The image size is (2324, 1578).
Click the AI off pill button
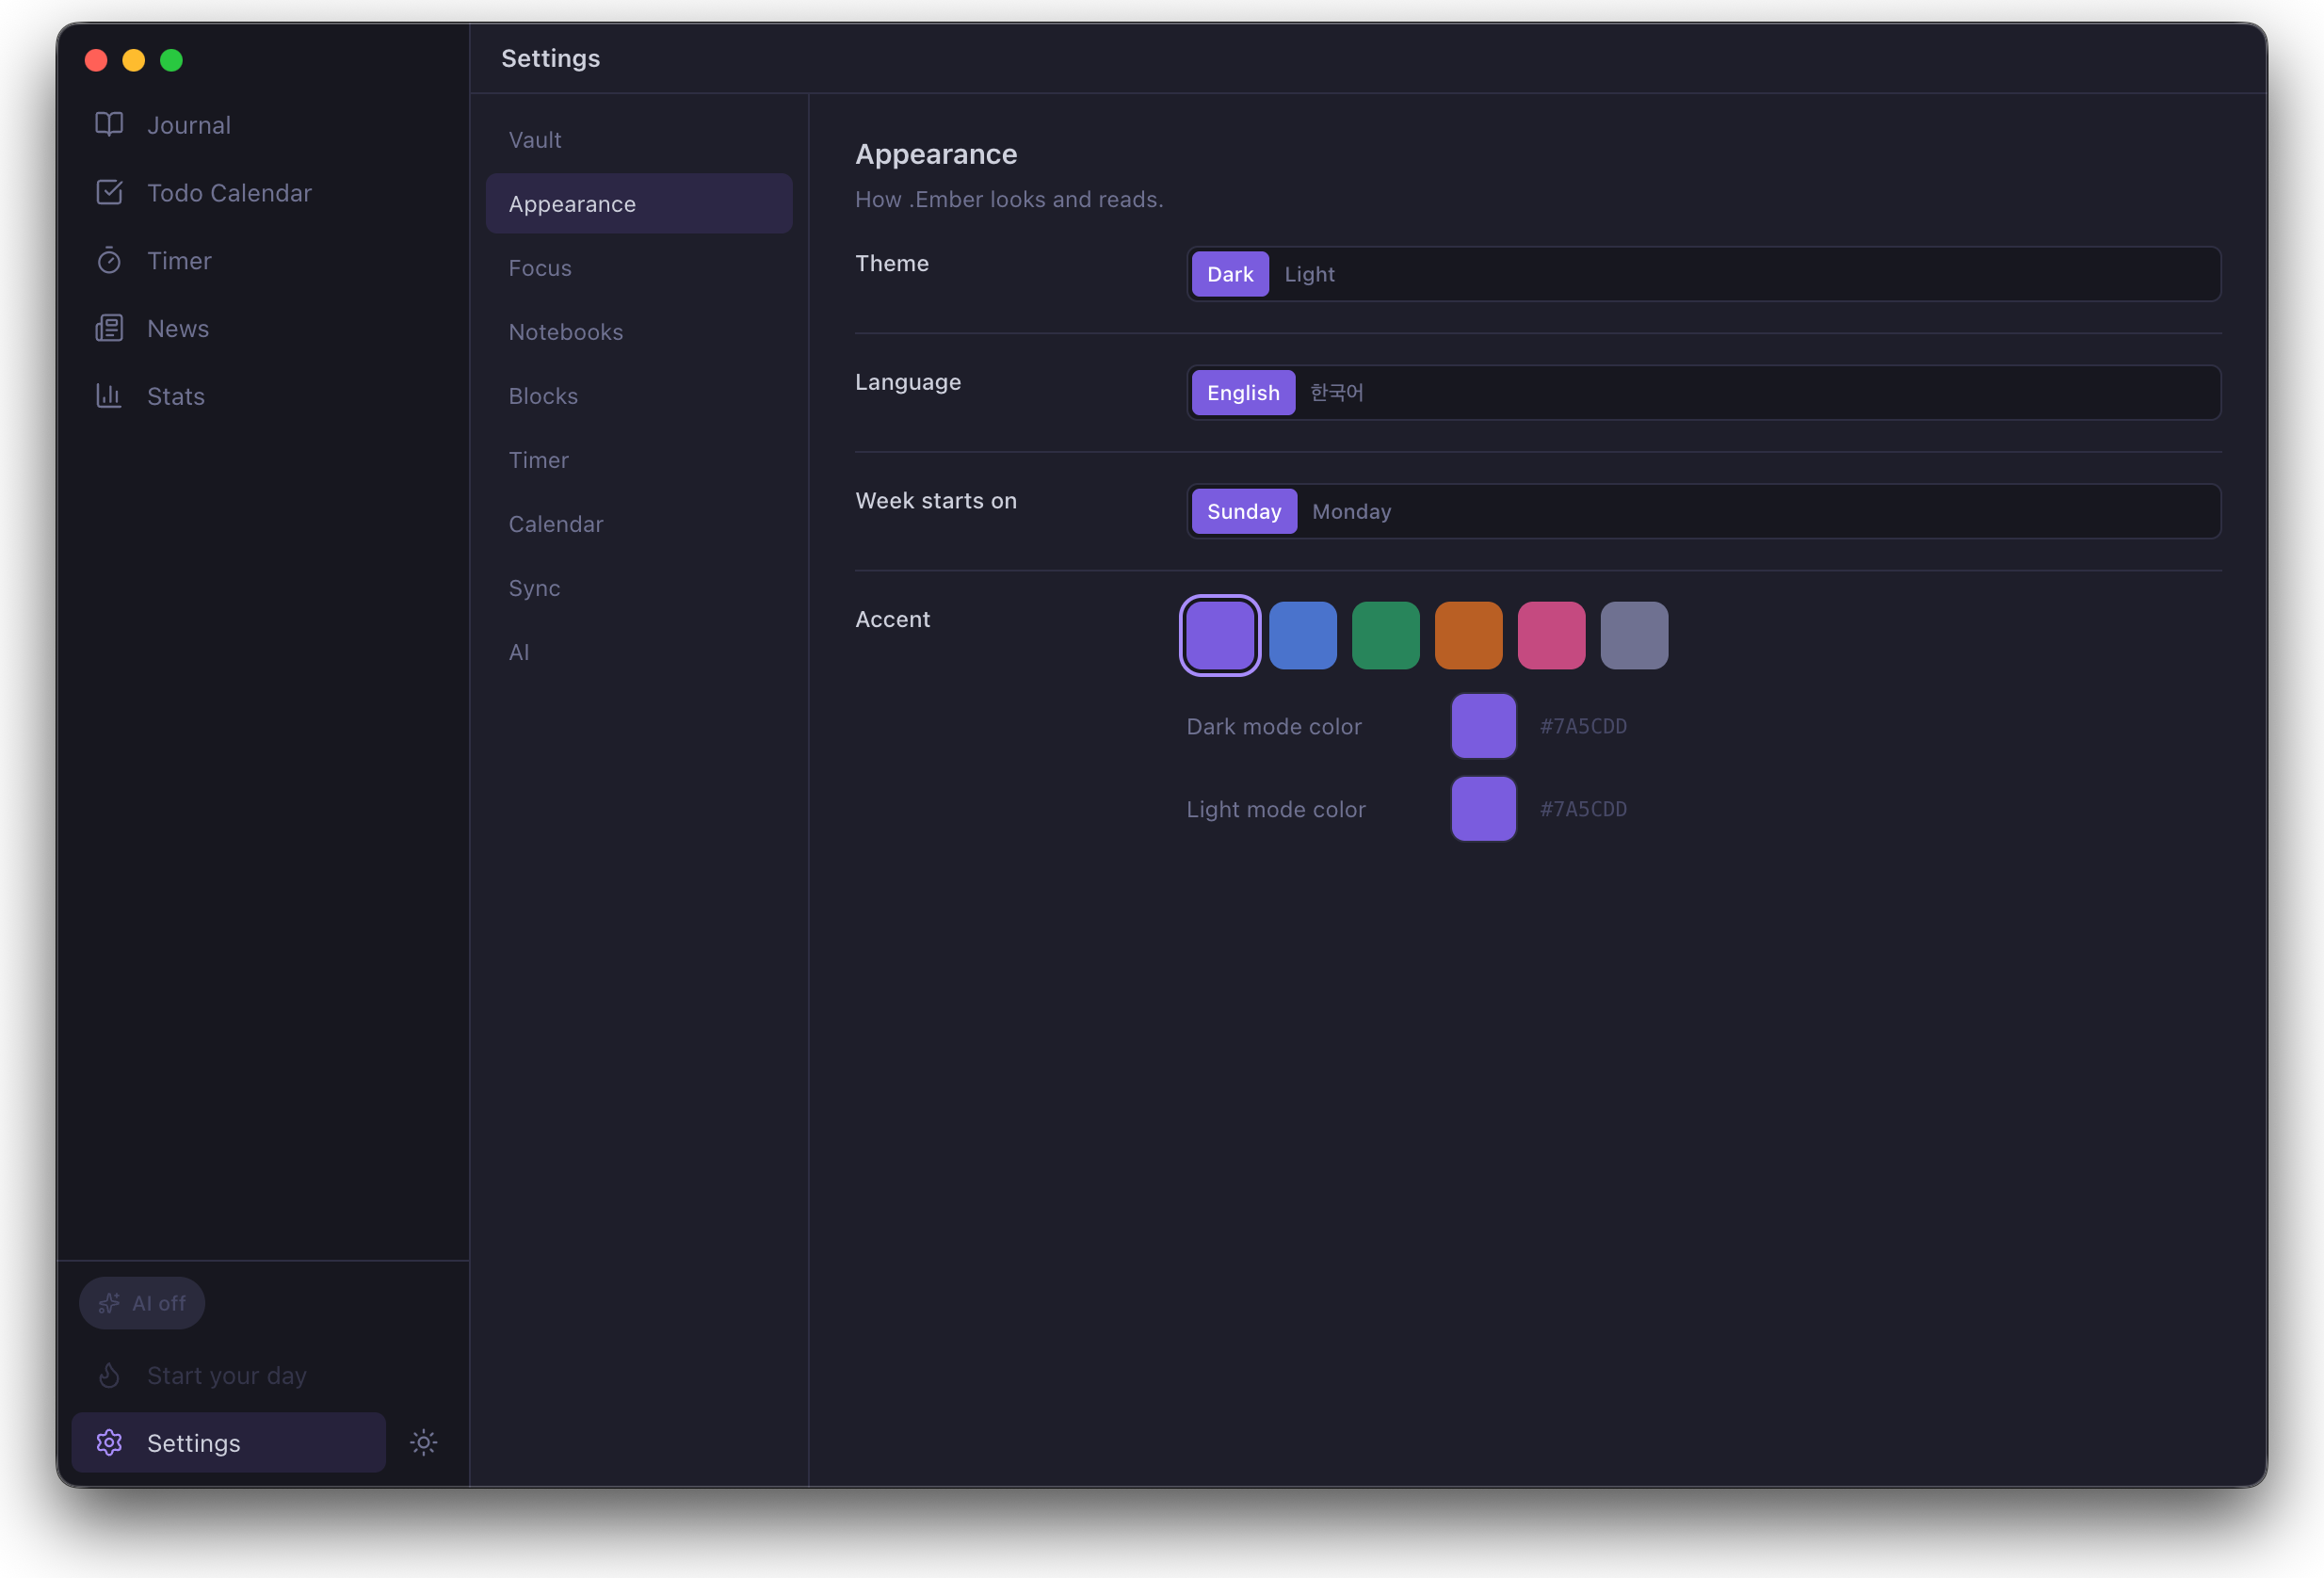point(142,1303)
